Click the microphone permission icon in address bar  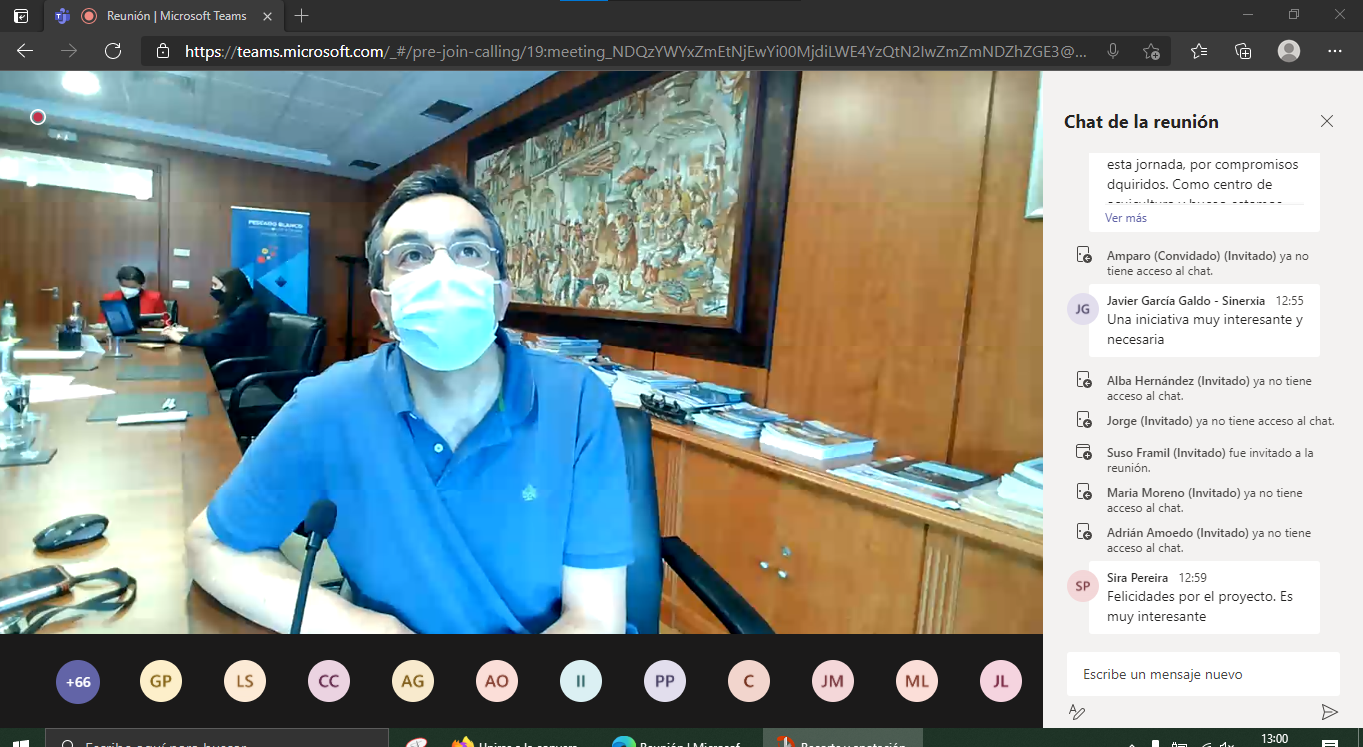[1113, 52]
